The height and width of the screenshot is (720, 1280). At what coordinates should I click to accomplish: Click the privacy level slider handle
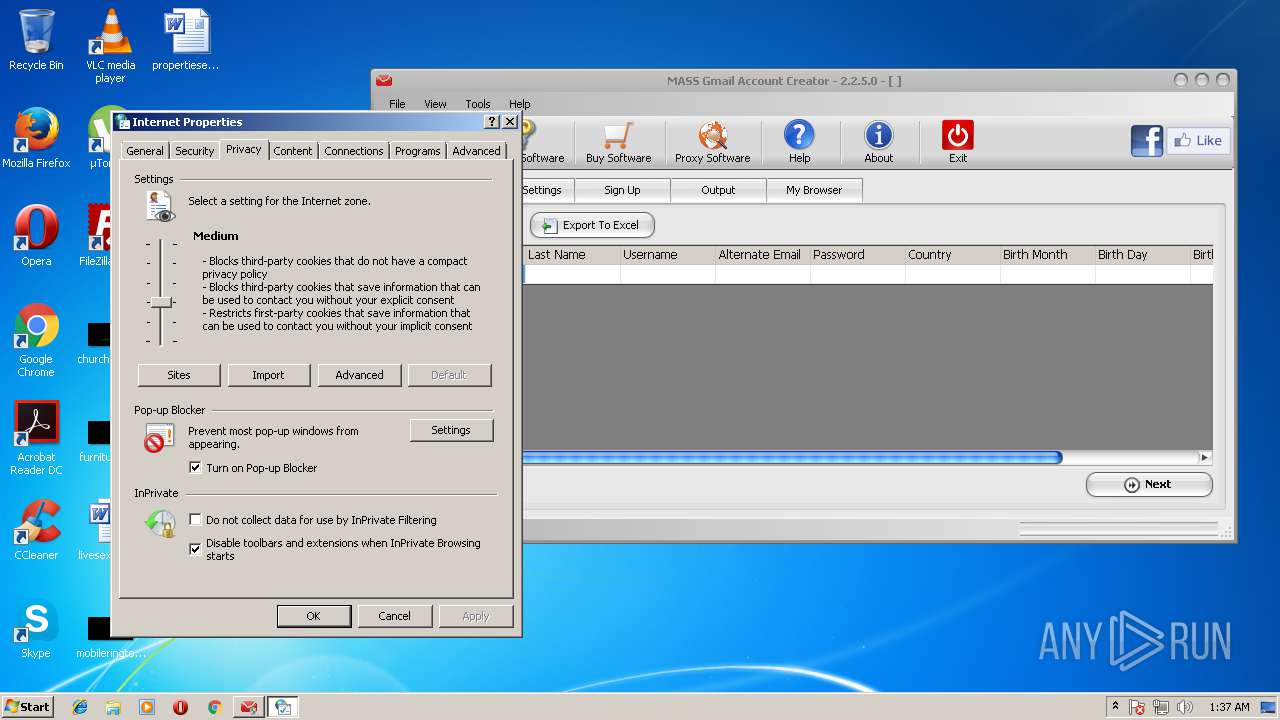tap(161, 301)
